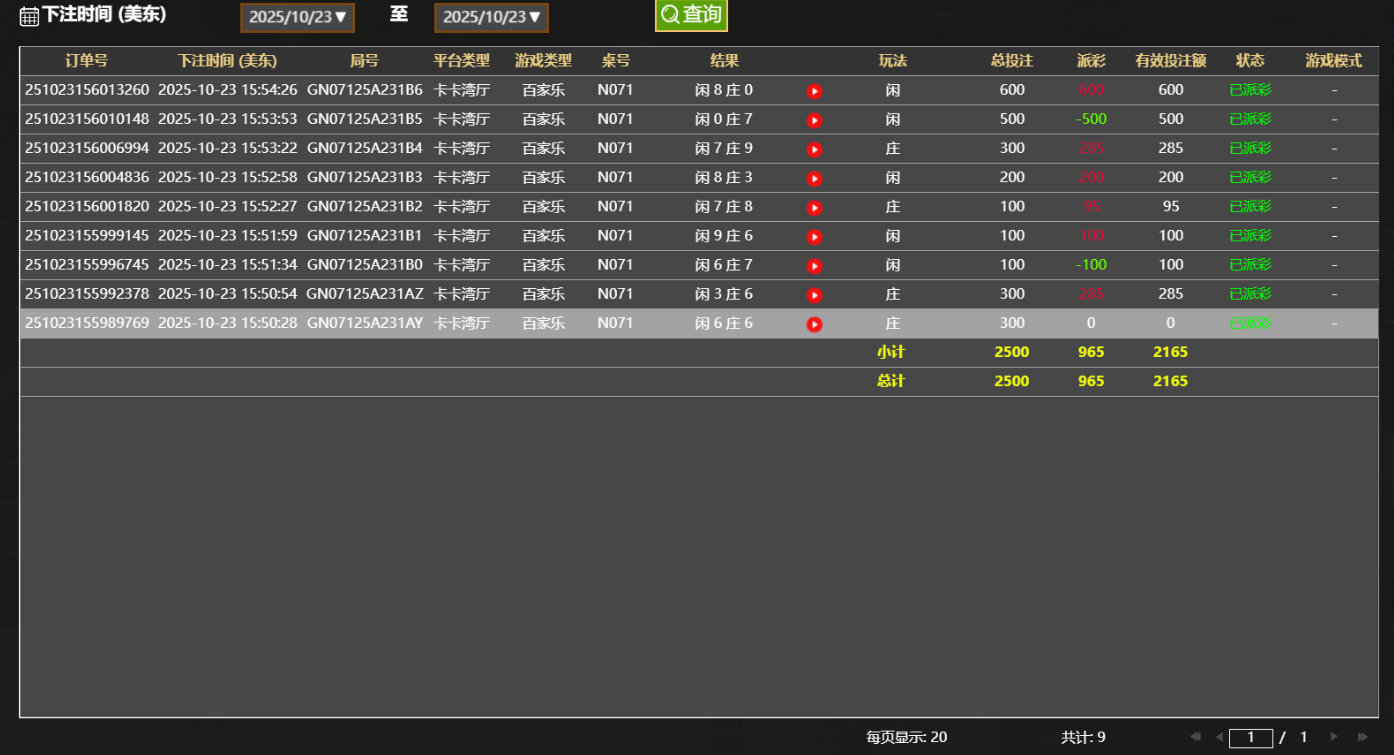Jump to the last page arrow
This screenshot has width=1394, height=755.
pos(1363,737)
